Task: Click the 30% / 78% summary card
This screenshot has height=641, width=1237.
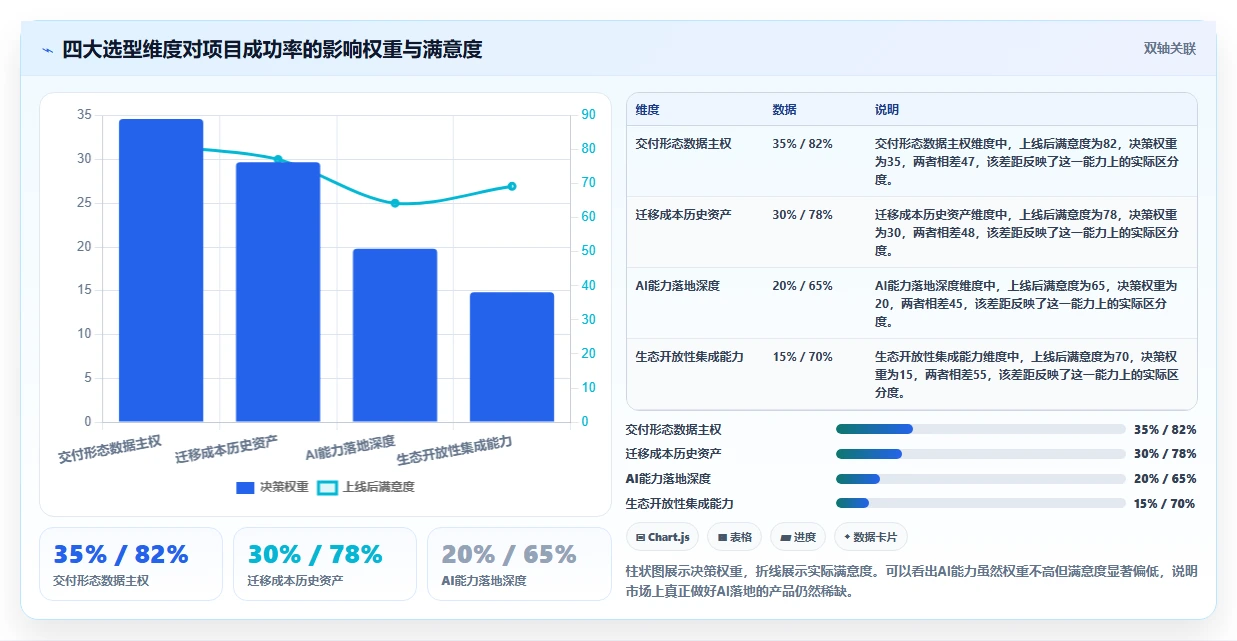Action: click(x=325, y=564)
